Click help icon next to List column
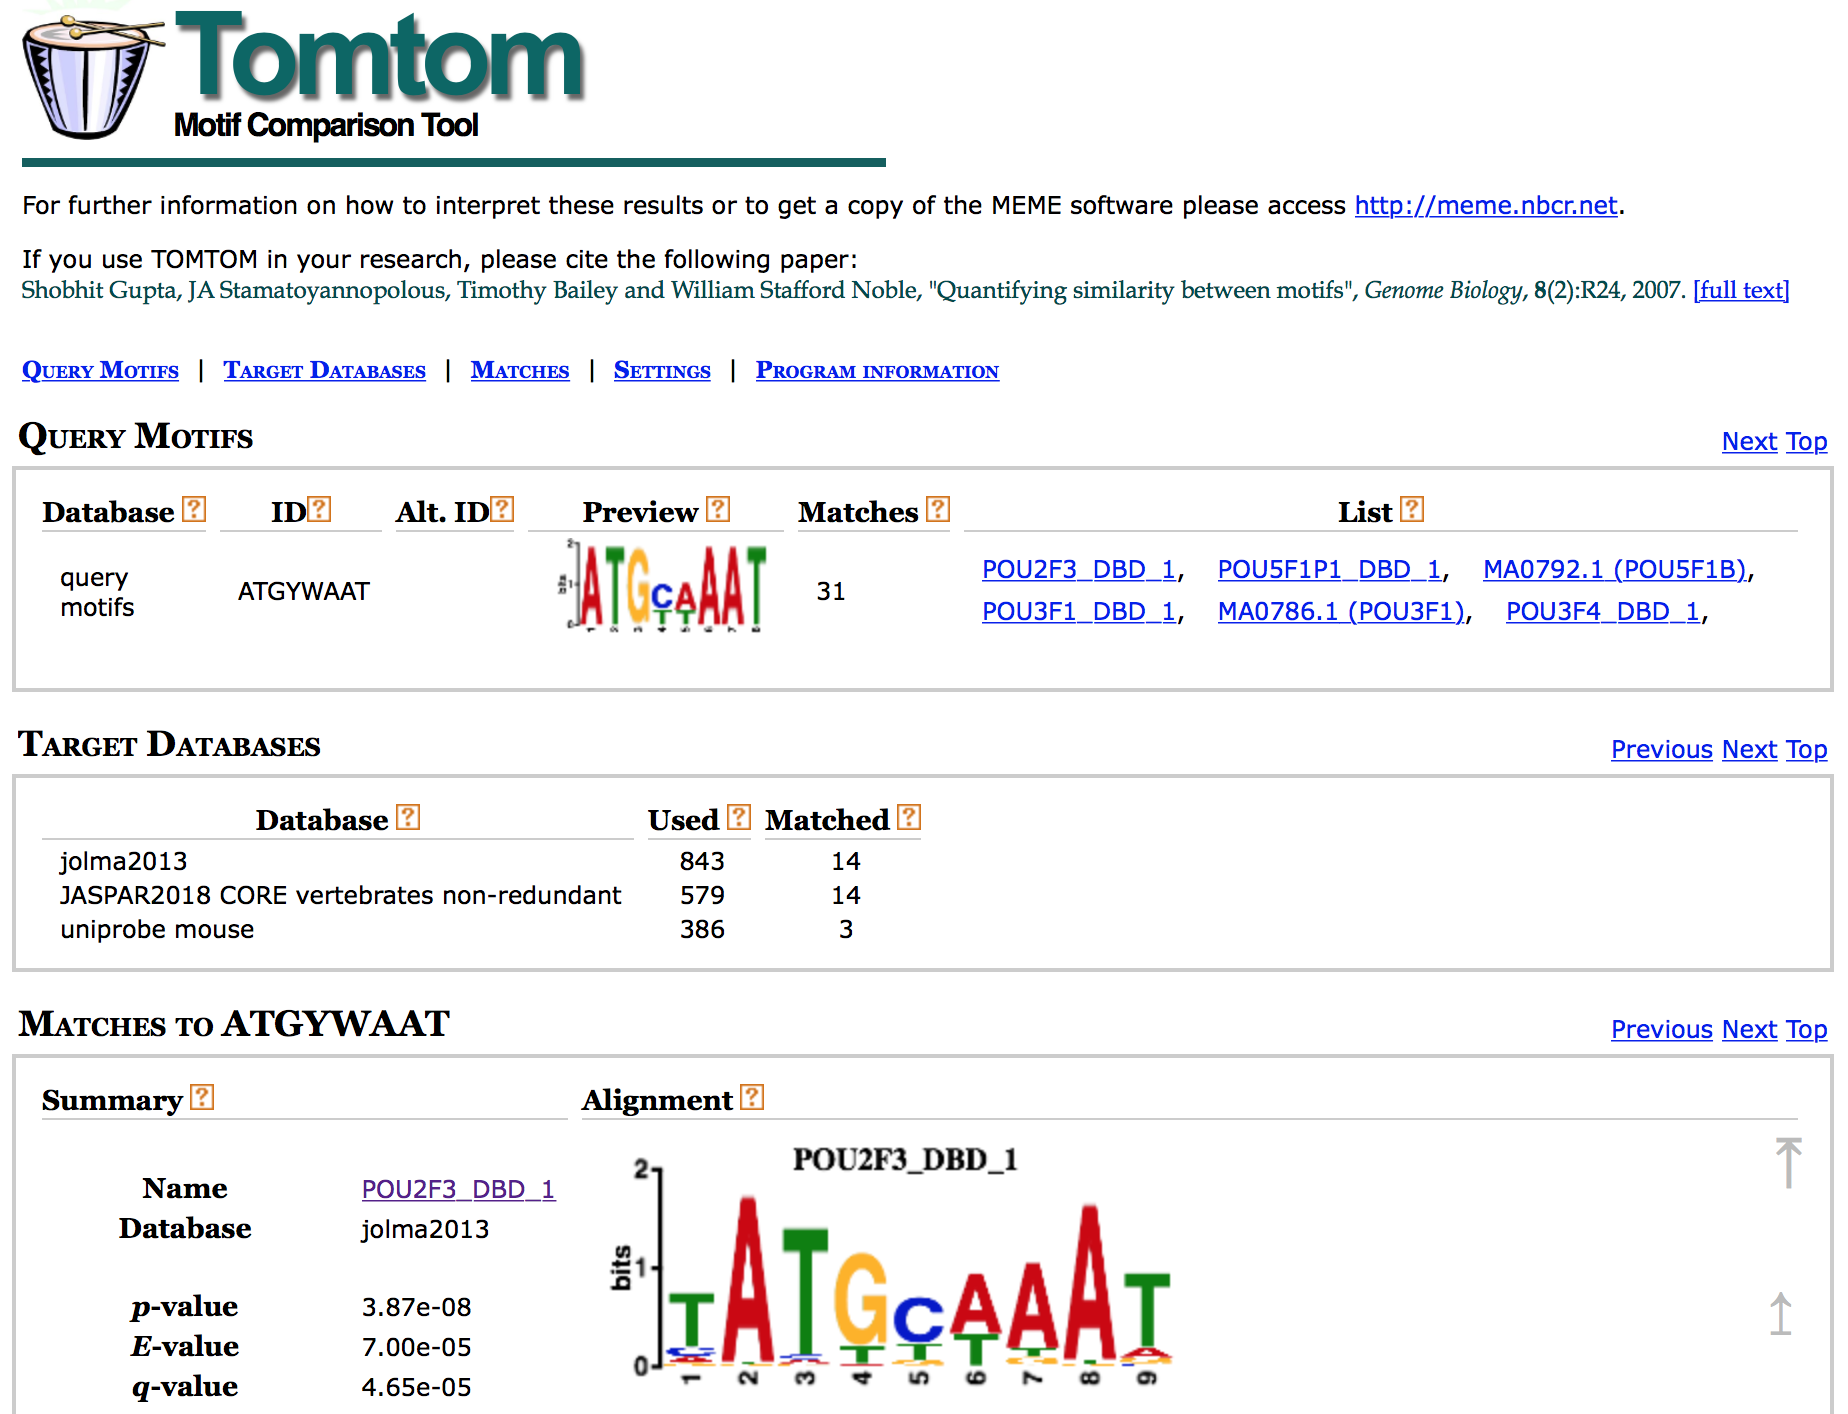The height and width of the screenshot is (1414, 1848). pyautogui.click(x=1412, y=510)
